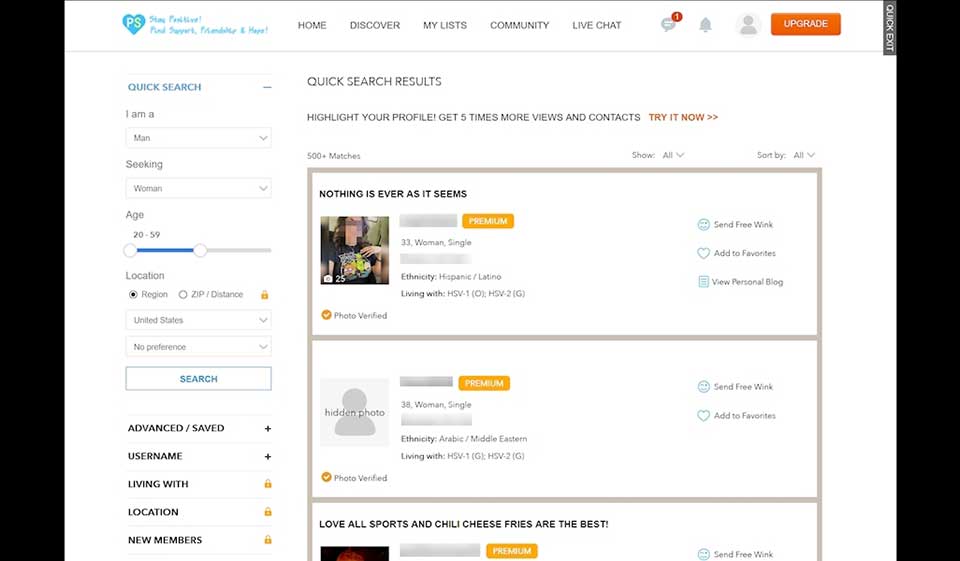Image resolution: width=960 pixels, height=561 pixels.
Task: Select the ZIP / Distance radio option
Action: (183, 295)
